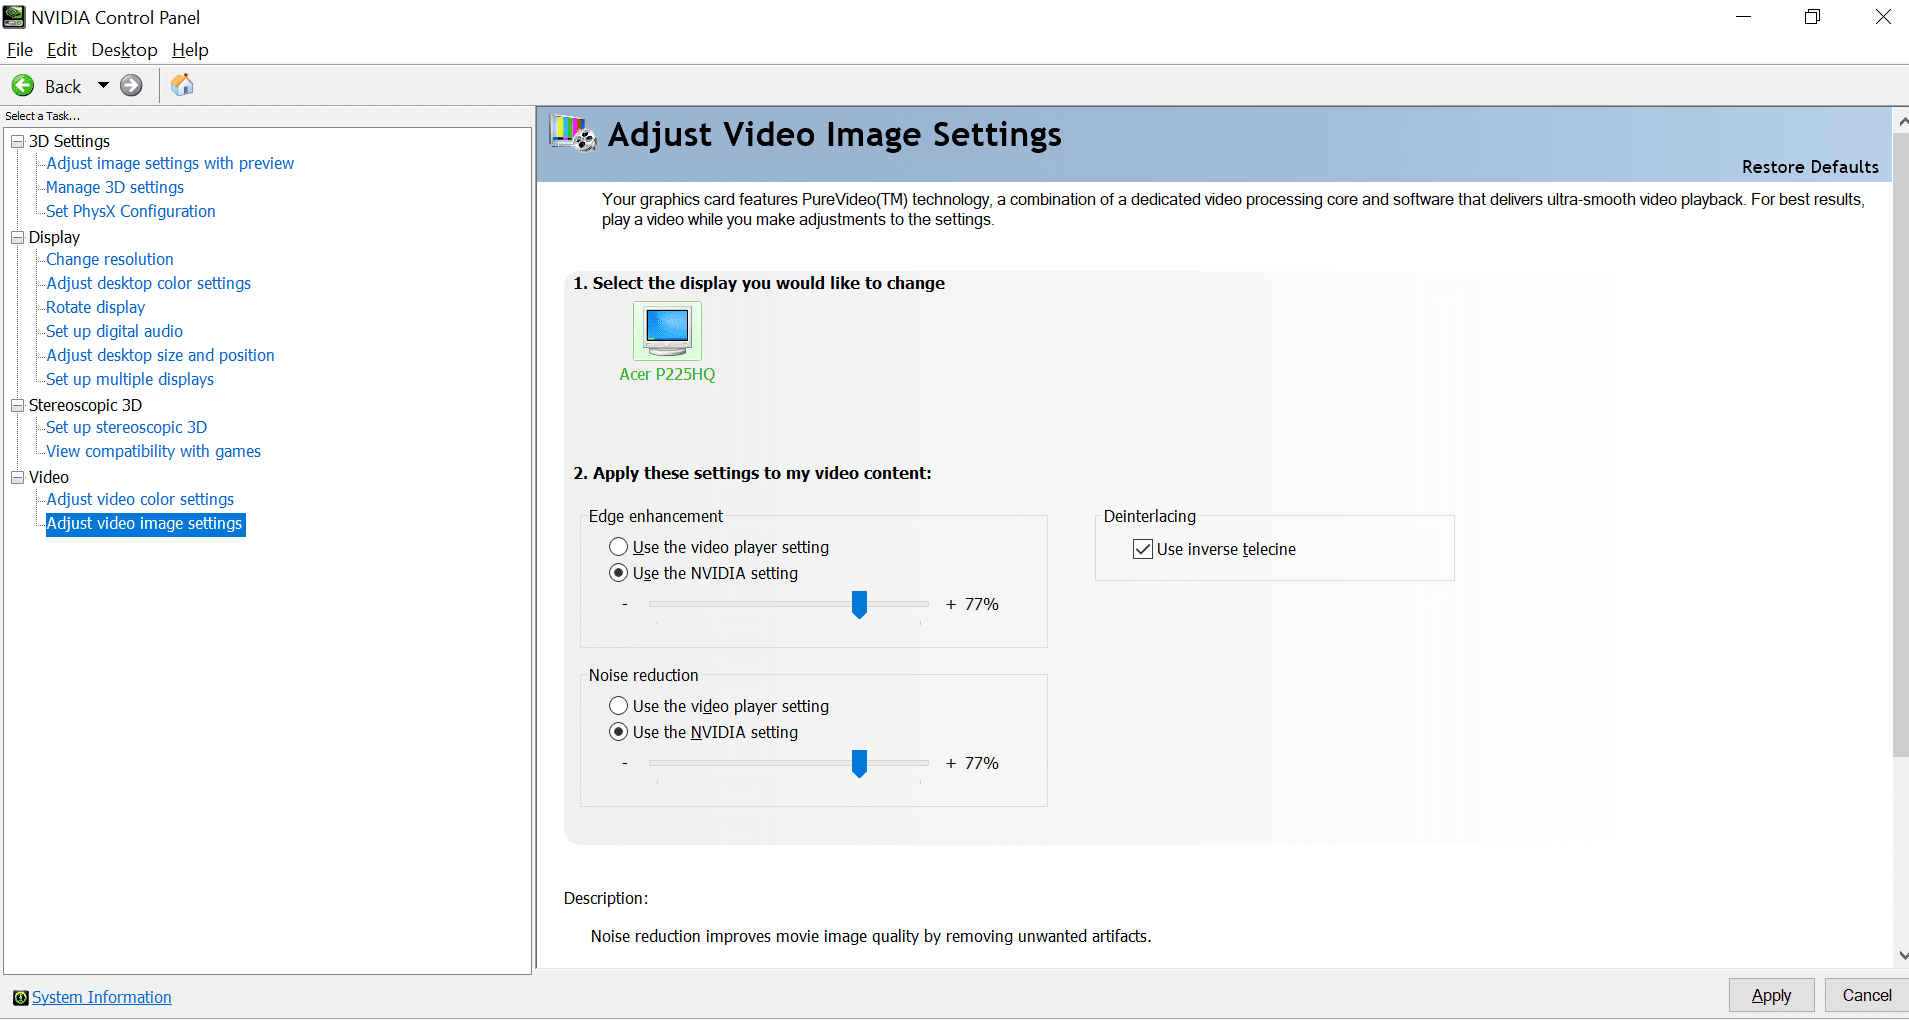Open Rotate display page
Screen dimensions: 1909x1020
[x=96, y=307]
